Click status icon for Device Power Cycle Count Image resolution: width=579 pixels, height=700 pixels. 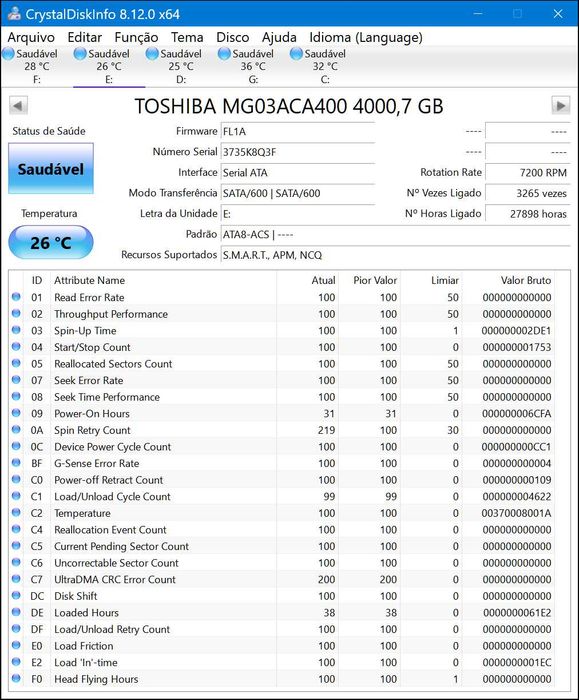click(16, 446)
